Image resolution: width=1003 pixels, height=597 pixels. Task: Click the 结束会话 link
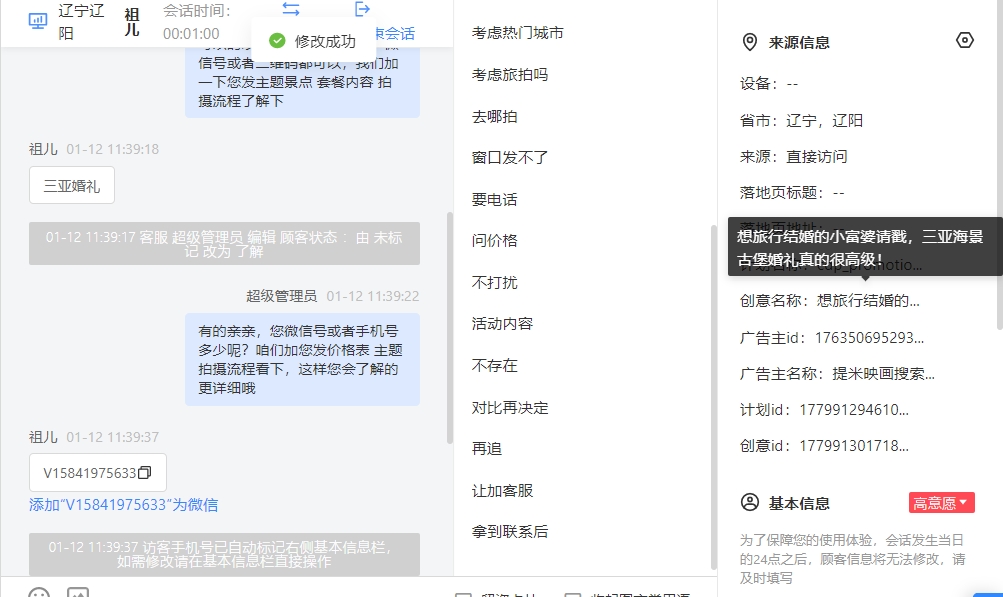click(395, 33)
